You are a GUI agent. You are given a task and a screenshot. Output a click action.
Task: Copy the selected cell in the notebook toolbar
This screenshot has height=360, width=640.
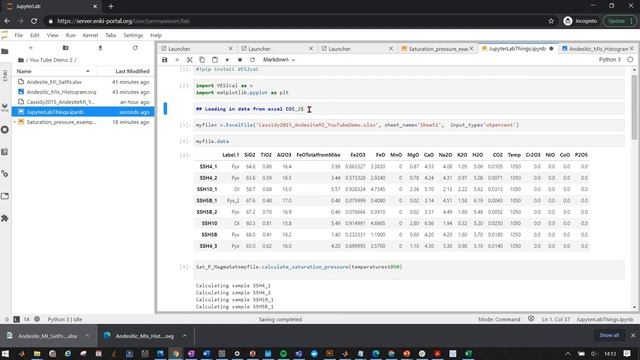(x=202, y=60)
